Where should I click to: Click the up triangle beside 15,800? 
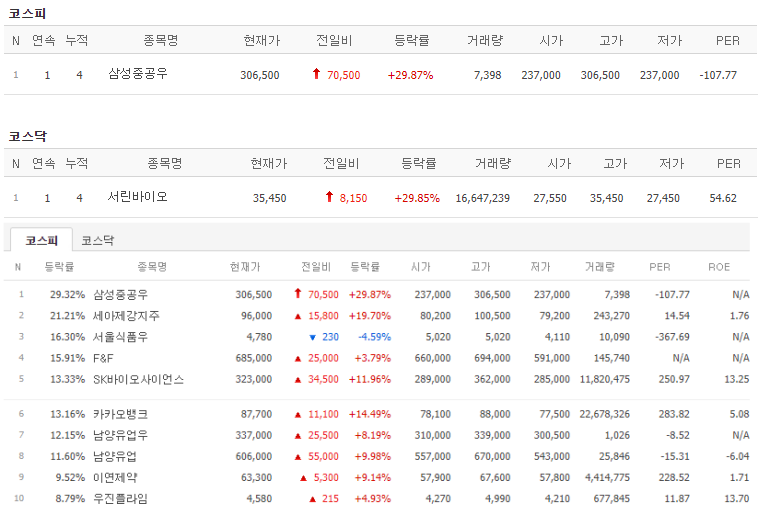[x=298, y=316]
